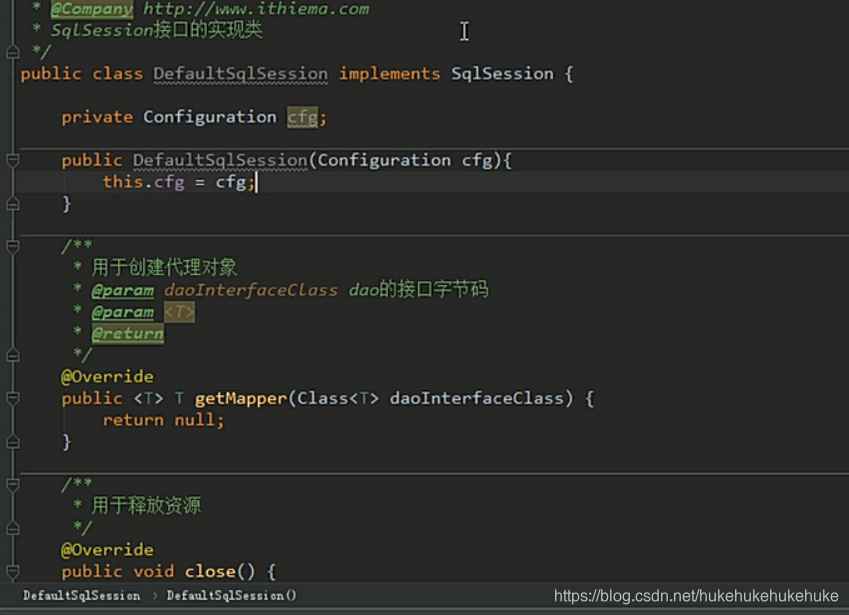849x615 pixels.
Task: Click the return null statement
Action: 163,420
